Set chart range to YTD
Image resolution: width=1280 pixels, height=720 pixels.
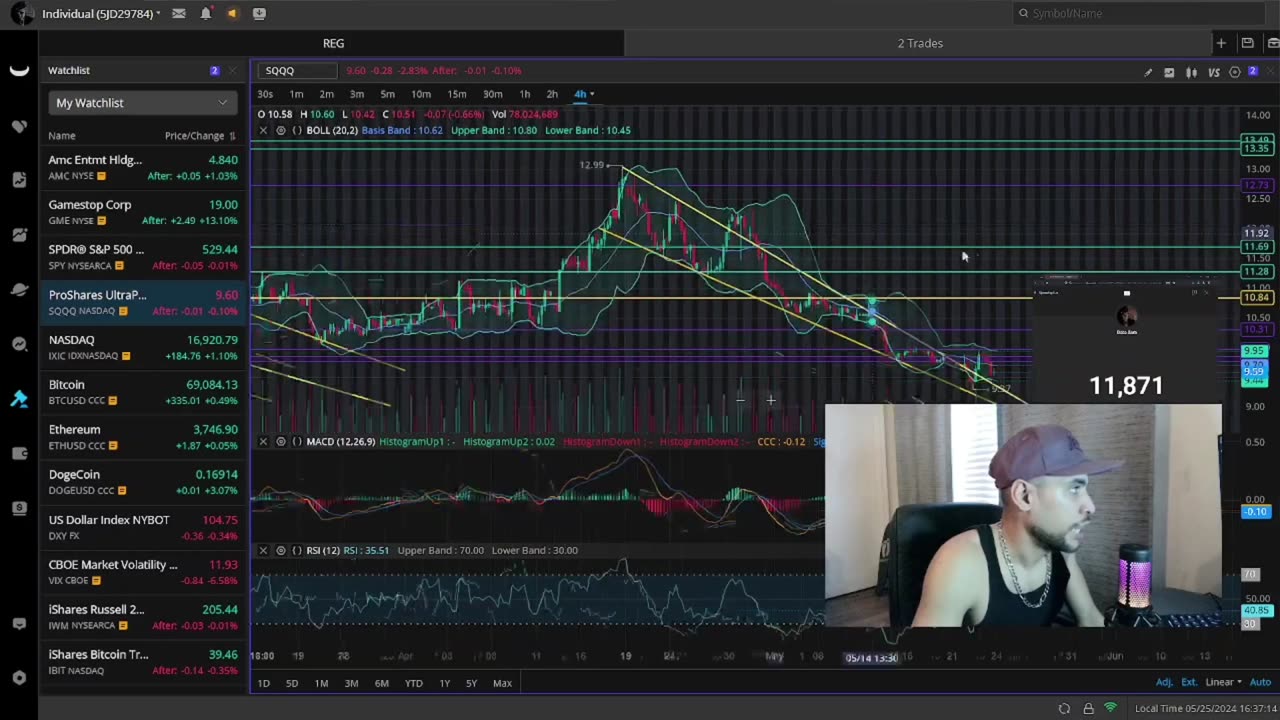(413, 683)
